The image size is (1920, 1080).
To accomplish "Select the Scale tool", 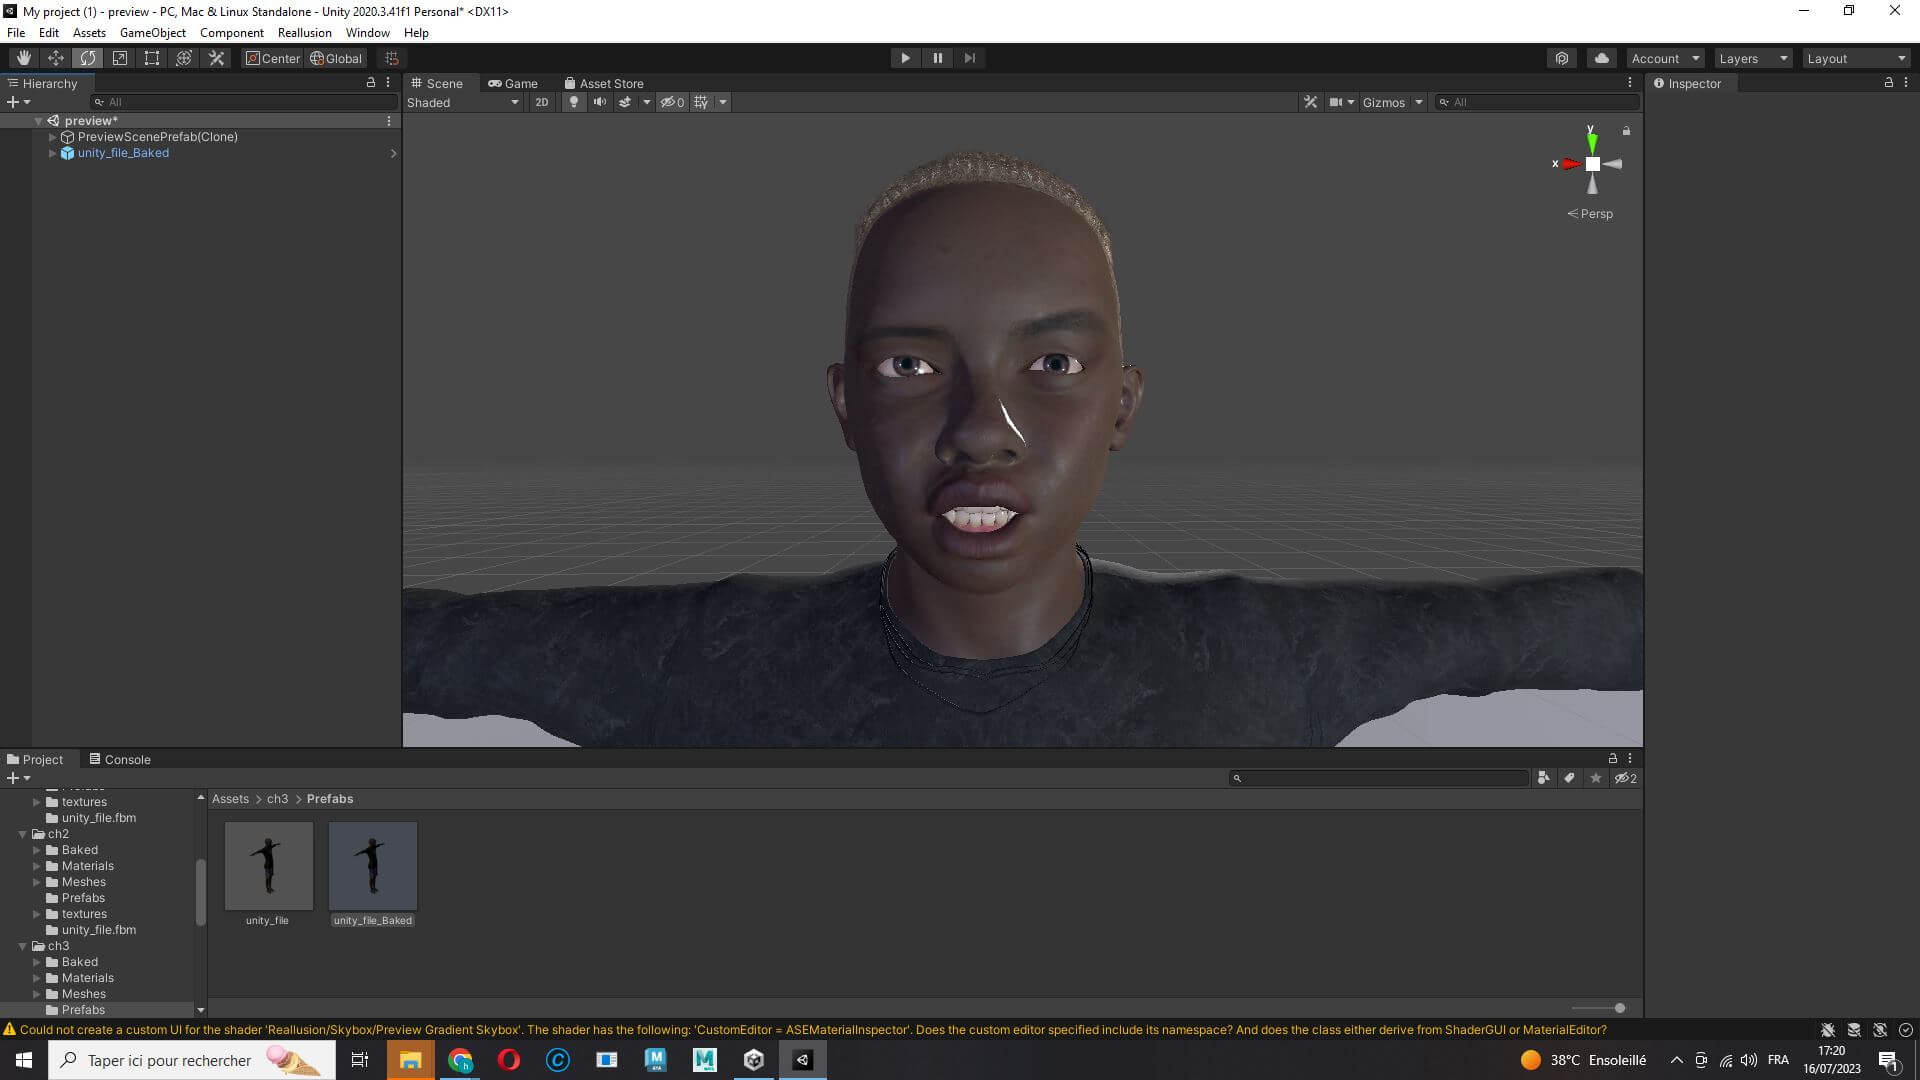I will click(x=120, y=58).
